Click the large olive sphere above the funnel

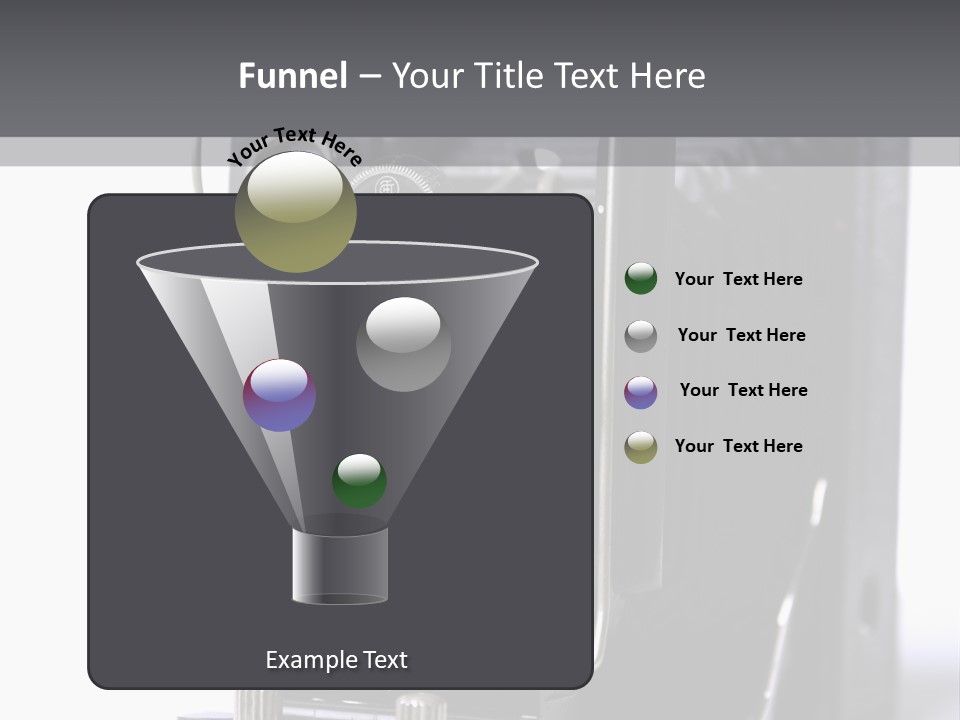click(x=295, y=211)
